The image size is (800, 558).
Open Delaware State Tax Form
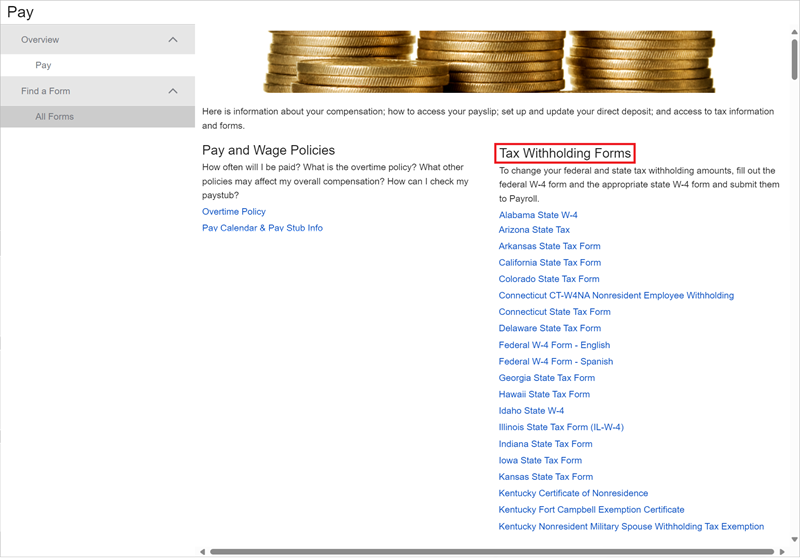[550, 328]
